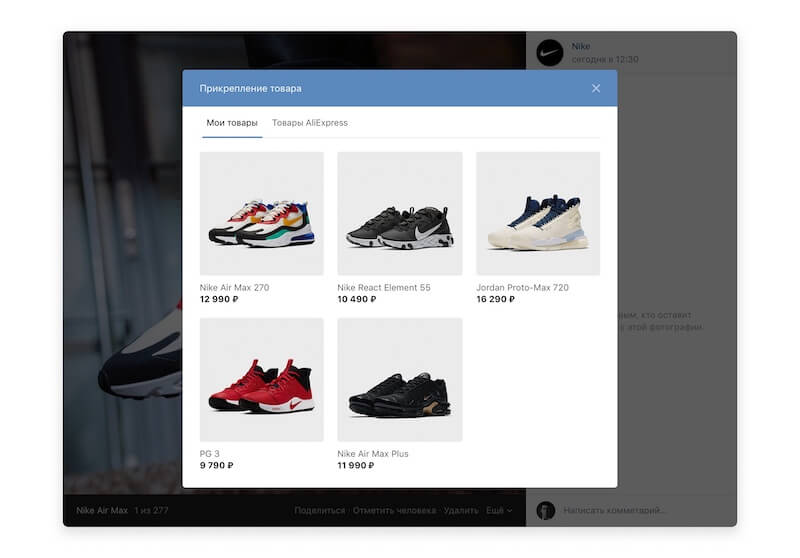Image resolution: width=800 pixels, height=558 pixels.
Task: Open the Nike author name link
Action: coord(581,46)
